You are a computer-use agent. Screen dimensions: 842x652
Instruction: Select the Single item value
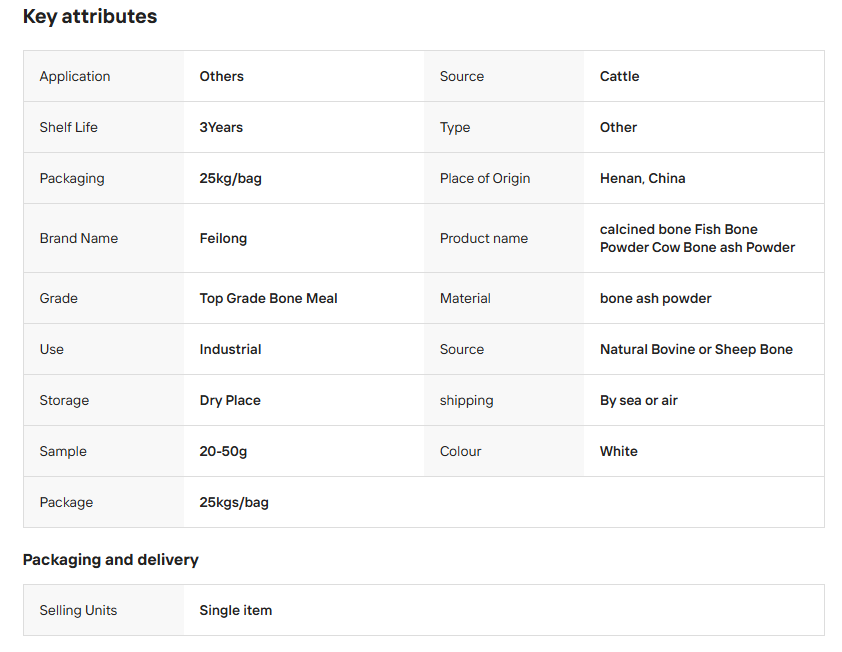click(235, 611)
